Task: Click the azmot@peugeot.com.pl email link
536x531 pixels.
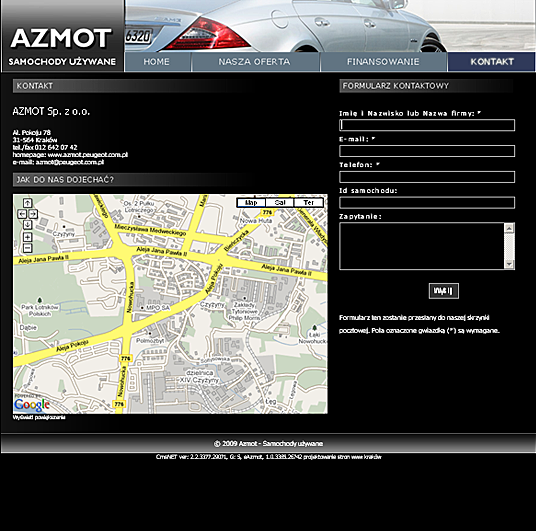Action: click(x=70, y=162)
